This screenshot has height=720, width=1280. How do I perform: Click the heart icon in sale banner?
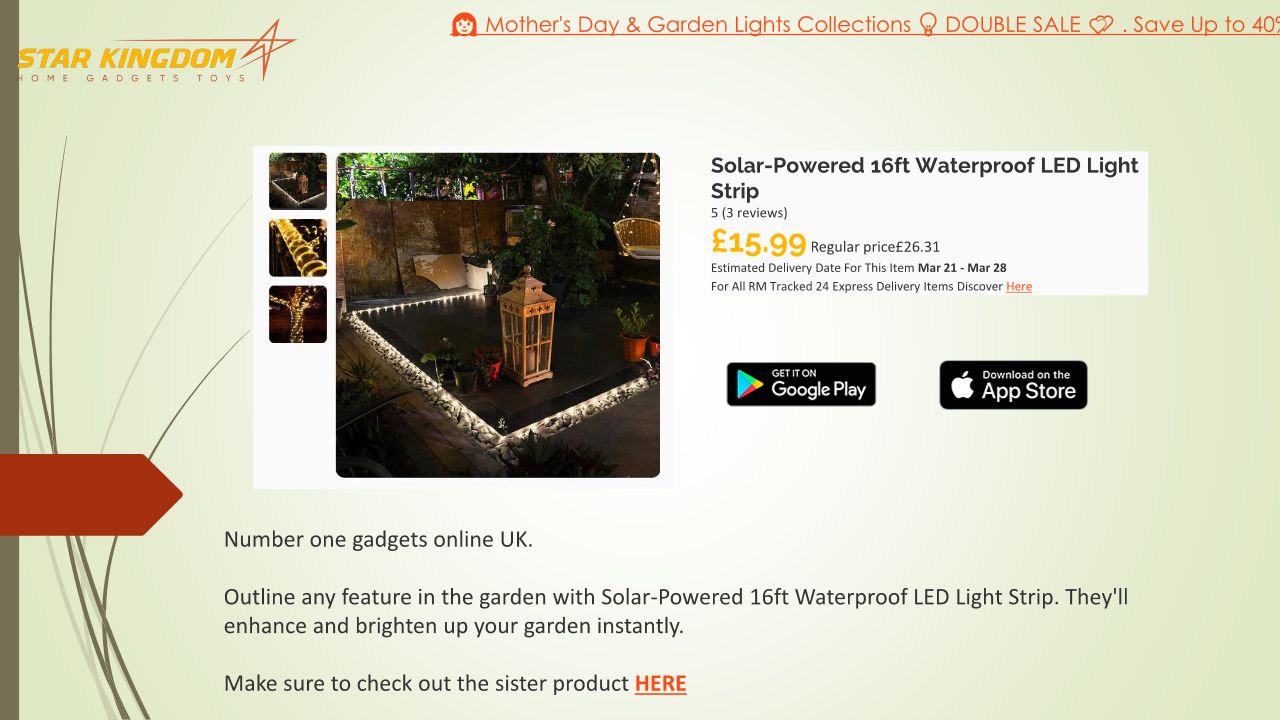click(x=1101, y=25)
